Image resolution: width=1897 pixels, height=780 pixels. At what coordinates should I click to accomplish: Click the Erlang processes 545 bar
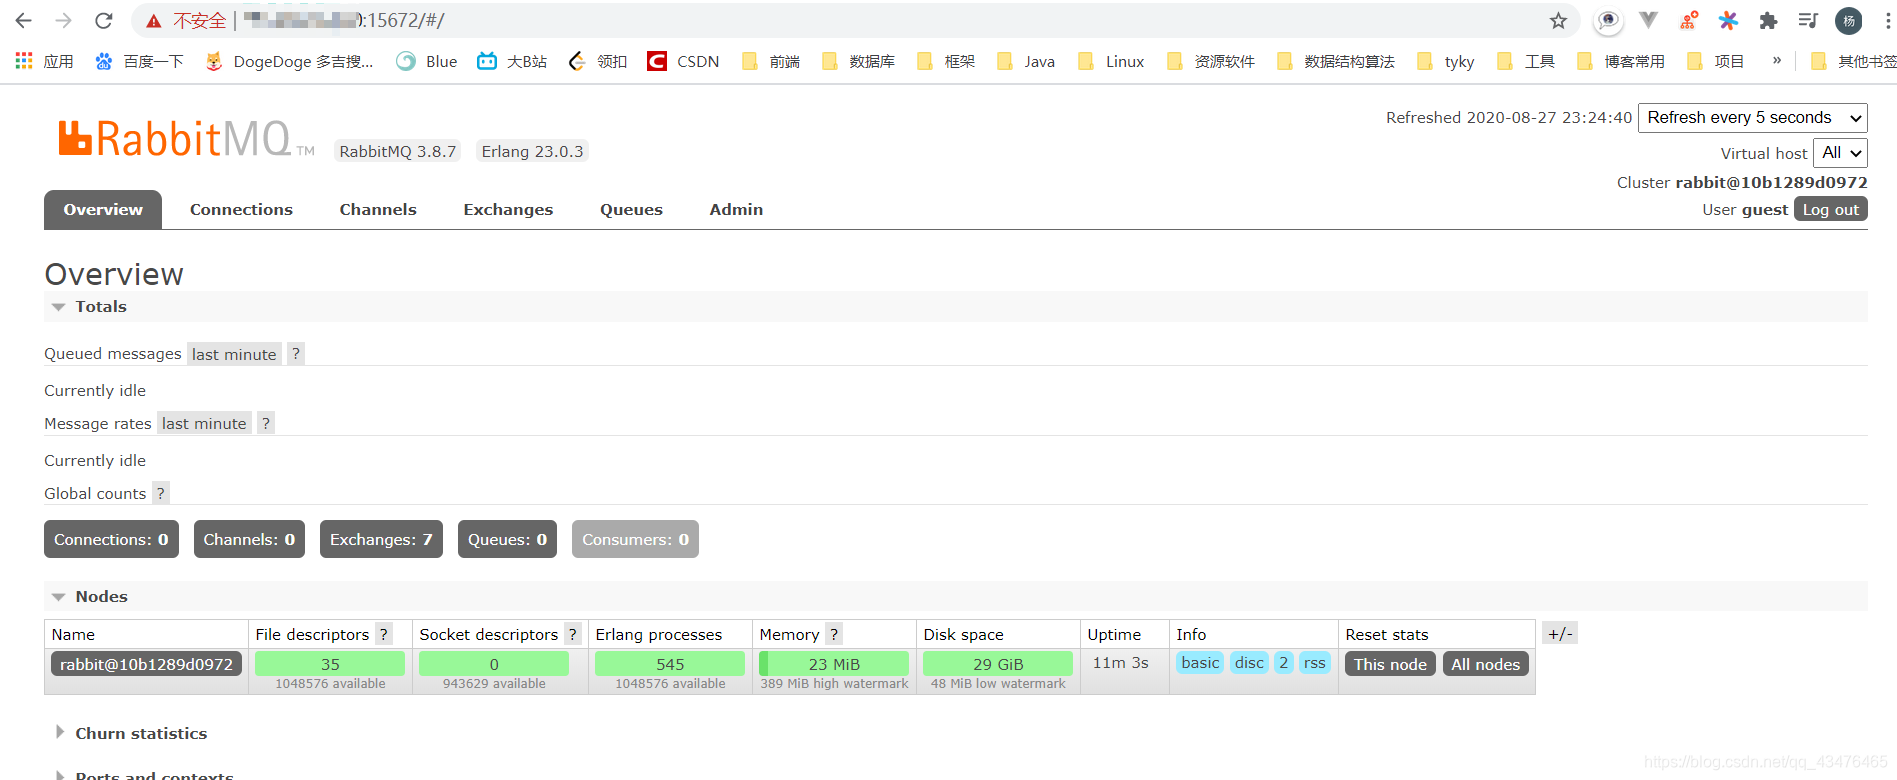(670, 664)
